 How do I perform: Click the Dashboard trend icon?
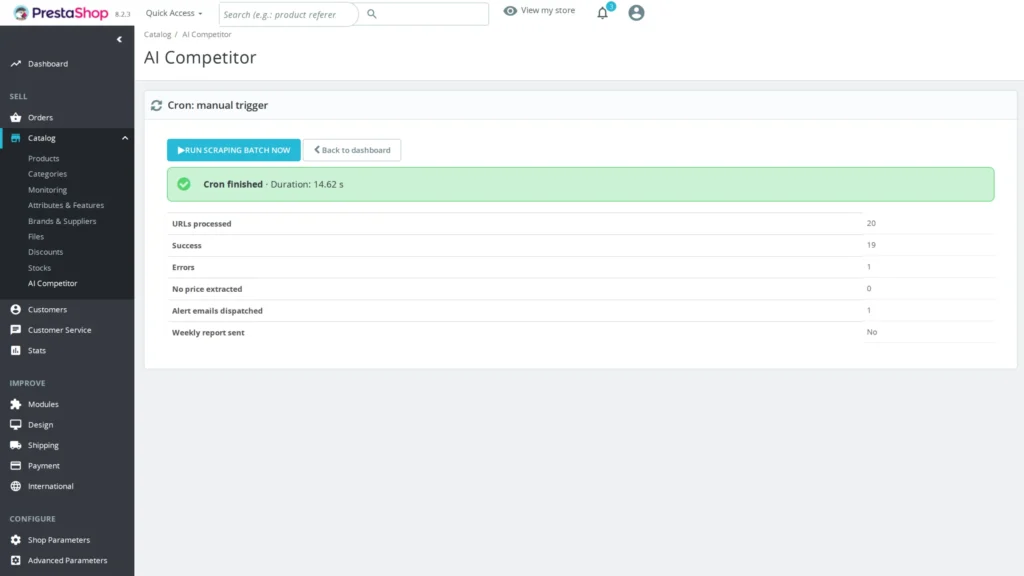(x=16, y=64)
